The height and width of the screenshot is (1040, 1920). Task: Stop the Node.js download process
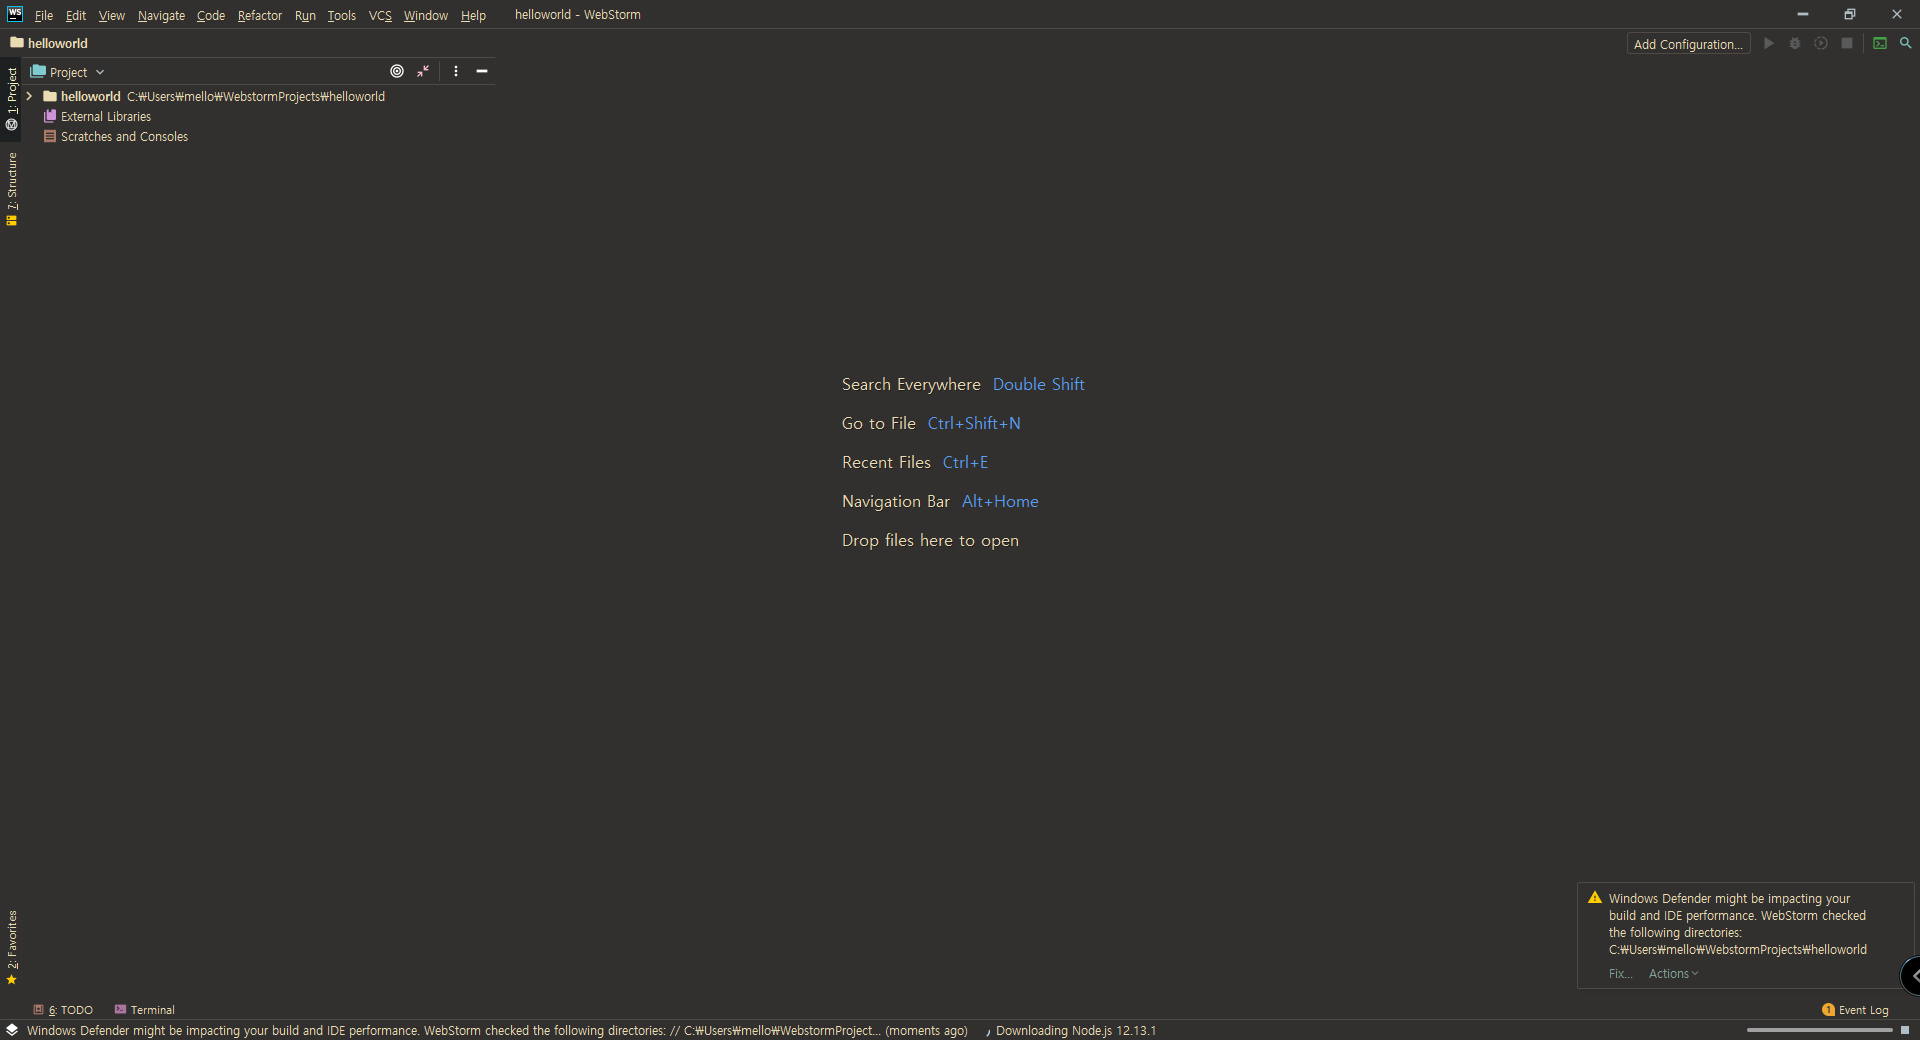(1905, 1030)
